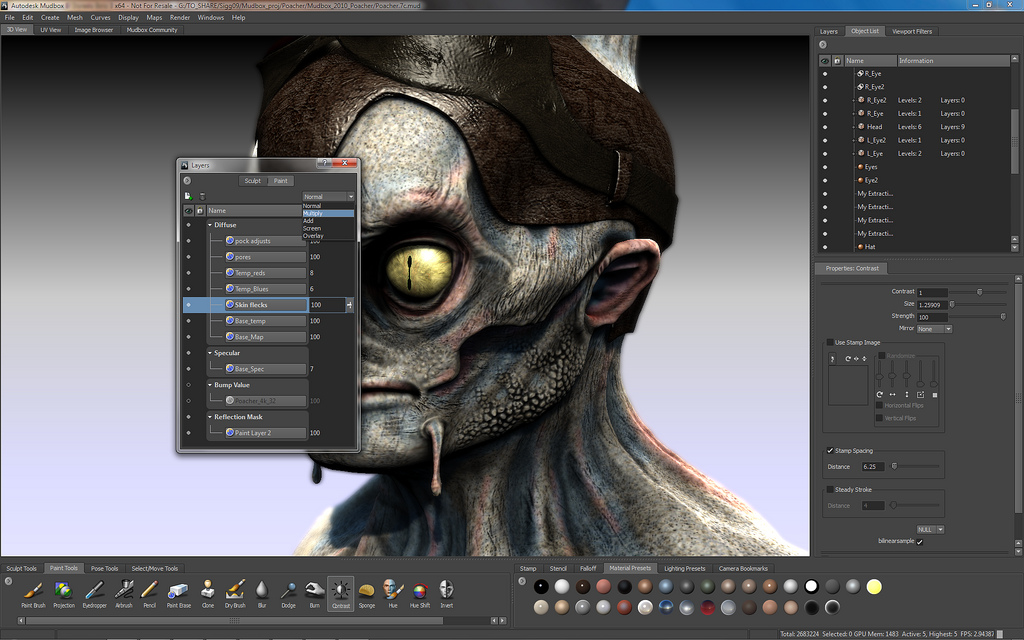Select the Projection tool
Screen dimensions: 1024x640
click(63, 594)
